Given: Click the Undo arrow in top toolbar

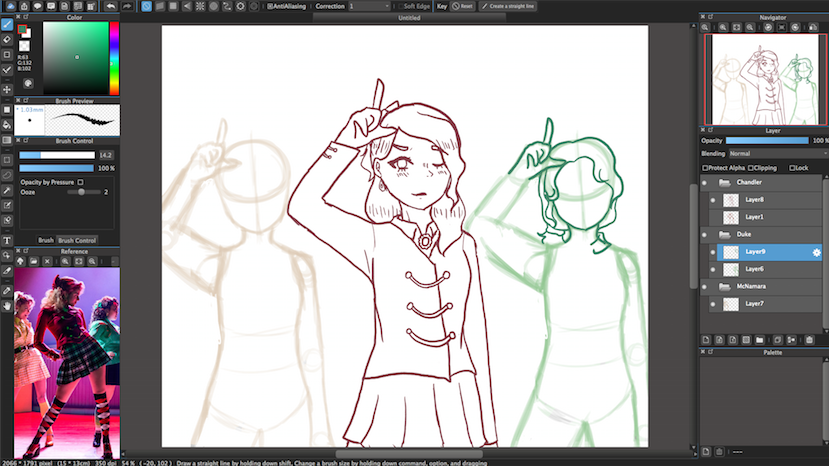Looking at the screenshot, I should [x=111, y=6].
